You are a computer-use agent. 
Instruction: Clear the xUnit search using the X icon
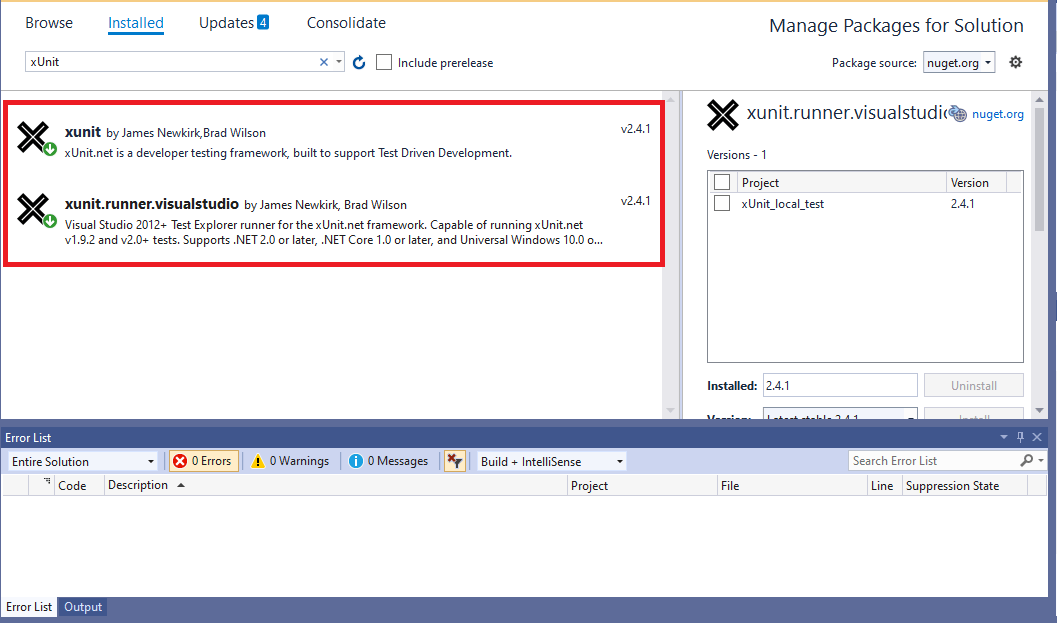coord(323,61)
